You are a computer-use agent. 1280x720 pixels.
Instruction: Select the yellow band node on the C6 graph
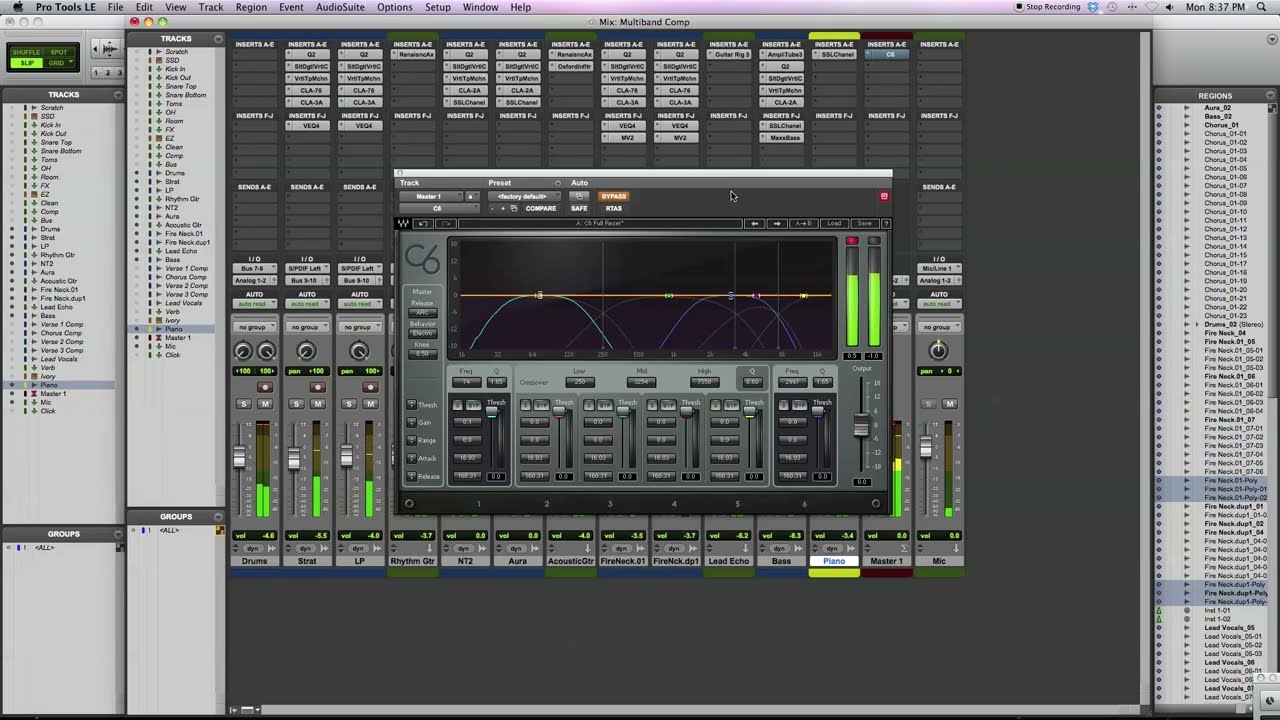click(804, 295)
